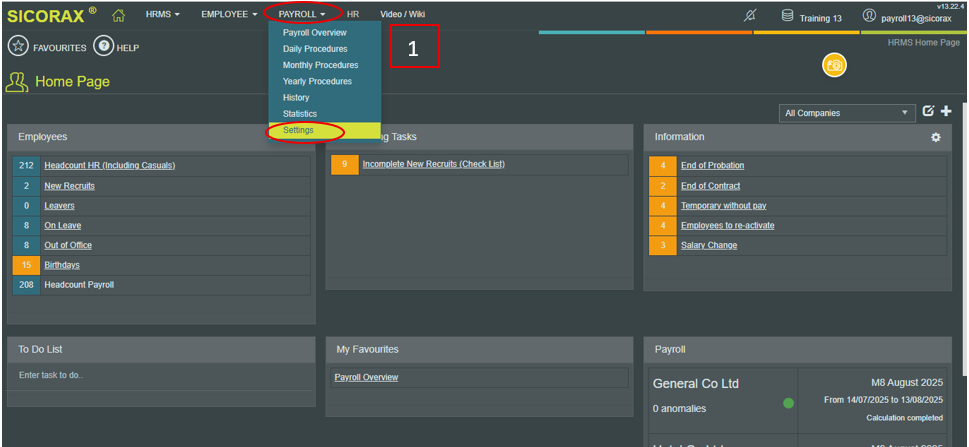Image resolution: width=969 pixels, height=447 pixels.
Task: Select Payroll Overview in the dropdown menu
Action: click(x=314, y=33)
